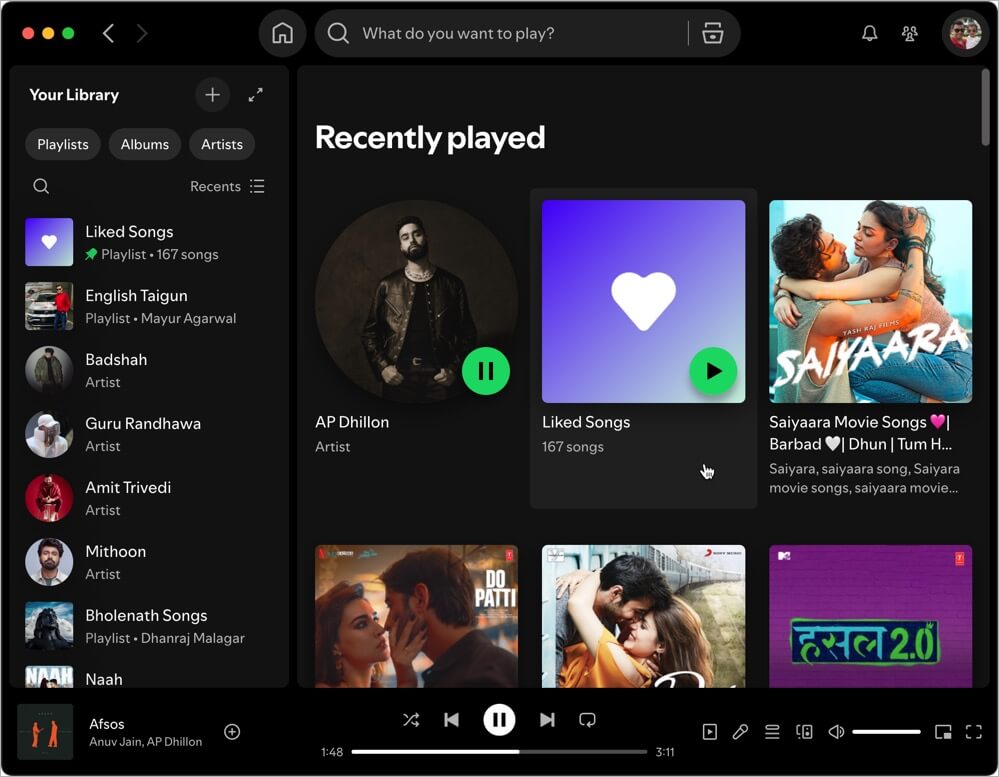Create playlist with plus button in library
The height and width of the screenshot is (777, 999).
[212, 95]
